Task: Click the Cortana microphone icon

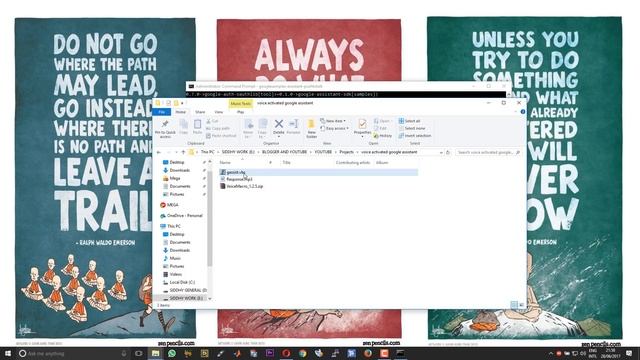Action: pyautogui.click(x=124, y=353)
